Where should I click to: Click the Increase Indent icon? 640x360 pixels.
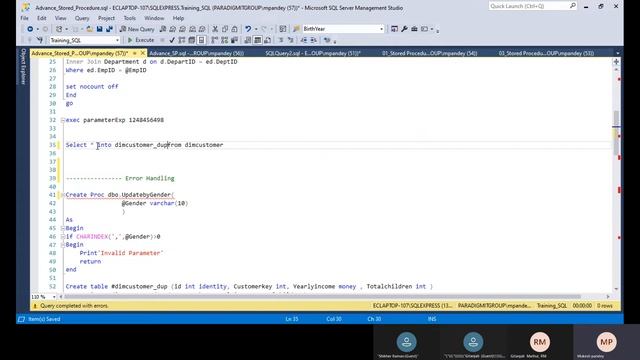(313, 40)
